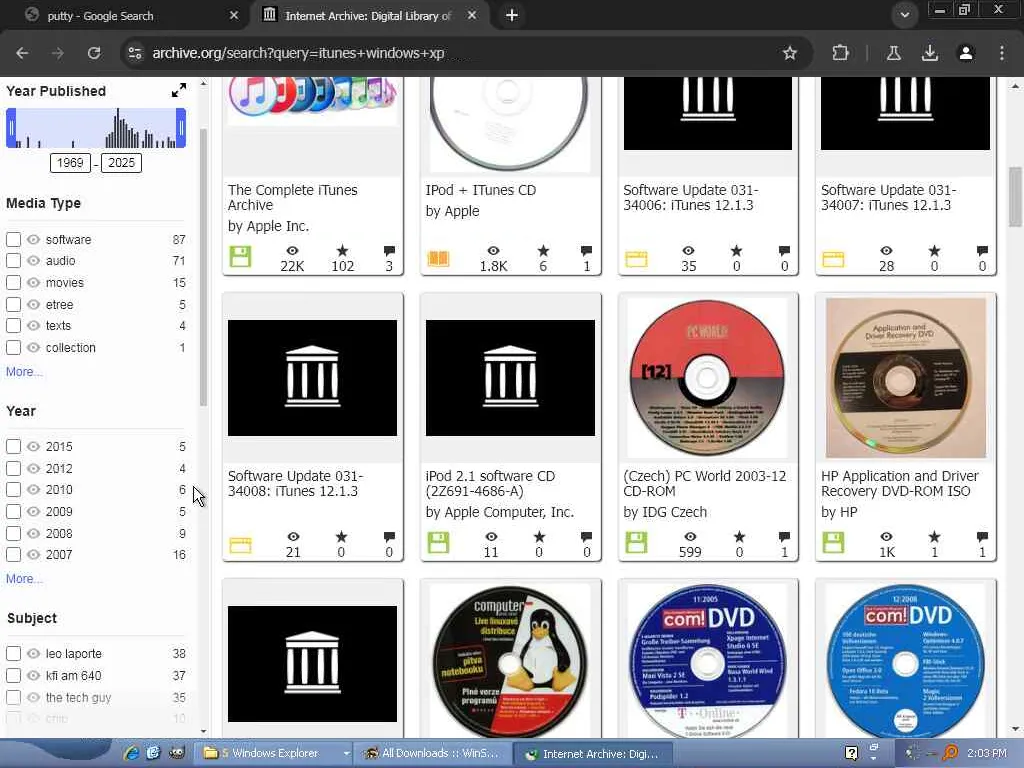This screenshot has width=1024, height=768.
Task: Edit the 2025 end year field
Action: [x=121, y=163]
